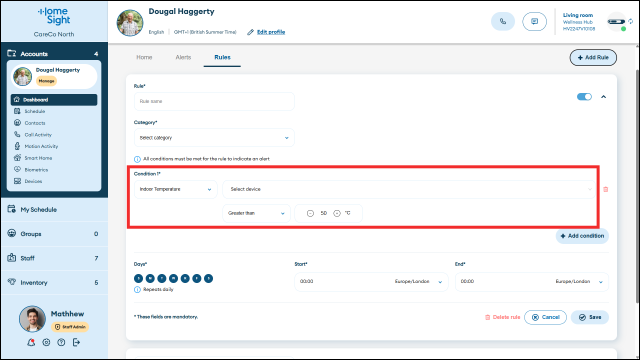Click the pencil icon beside Edit profile

[250, 32]
